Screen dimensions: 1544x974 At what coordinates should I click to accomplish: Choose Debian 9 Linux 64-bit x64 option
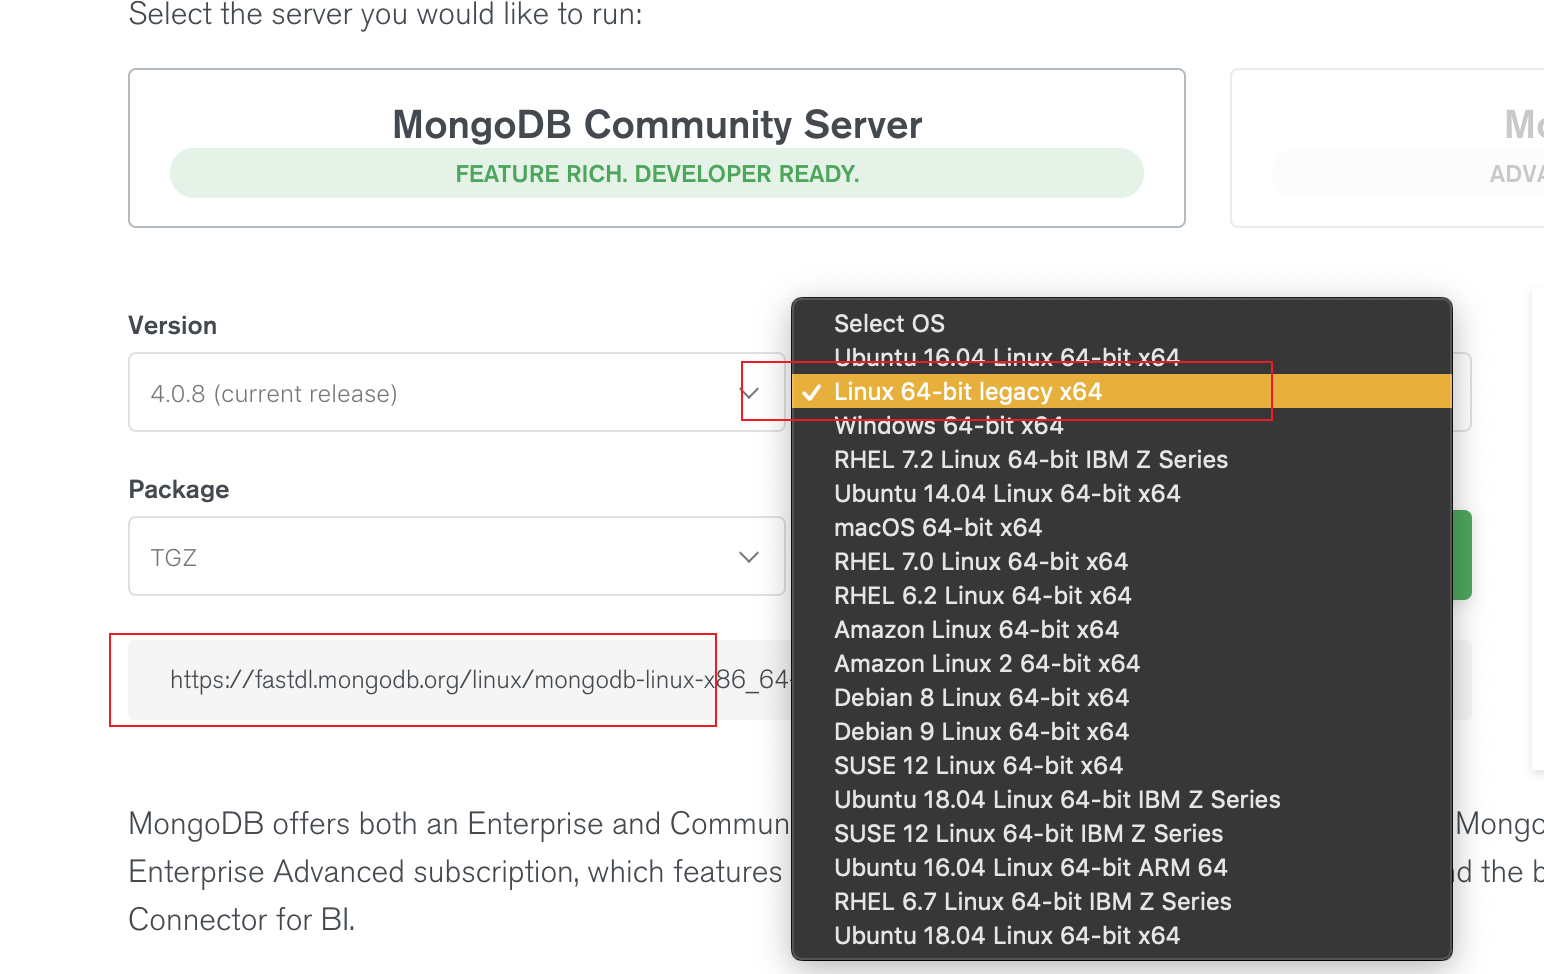pos(1121,731)
